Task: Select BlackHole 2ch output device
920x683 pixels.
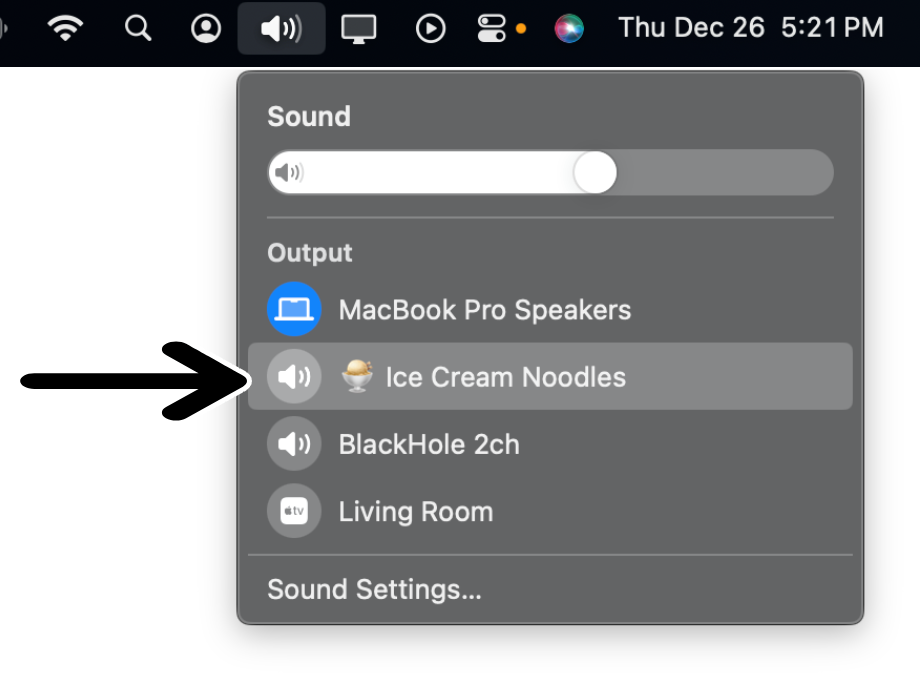Action: pos(429,443)
